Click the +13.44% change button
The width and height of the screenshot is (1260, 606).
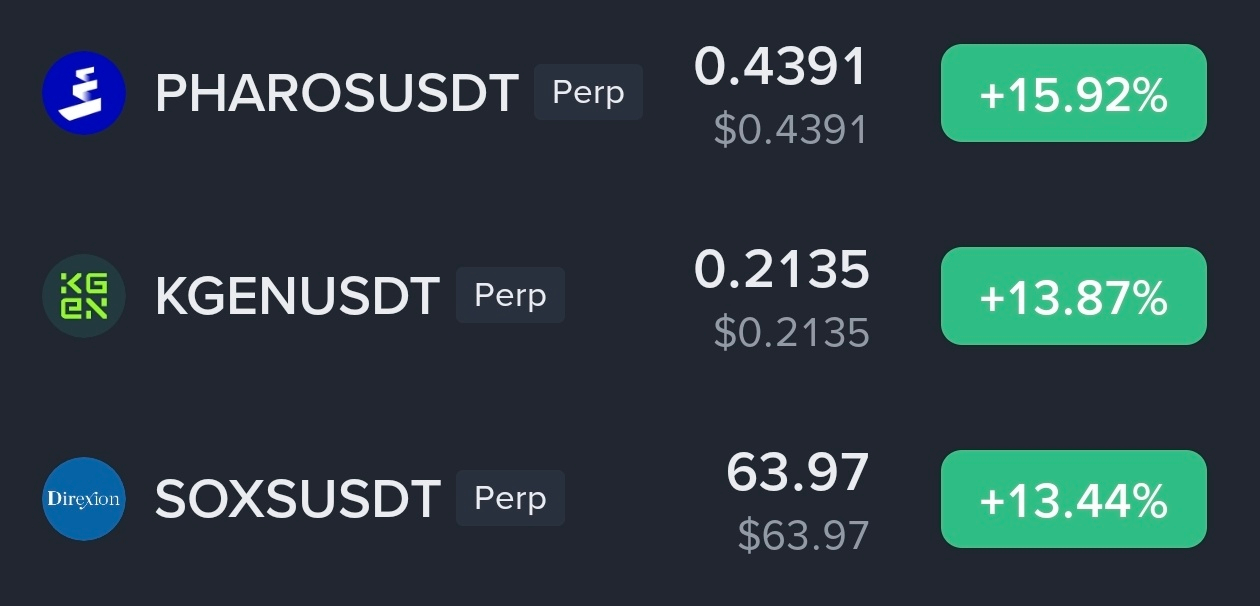click(1074, 499)
